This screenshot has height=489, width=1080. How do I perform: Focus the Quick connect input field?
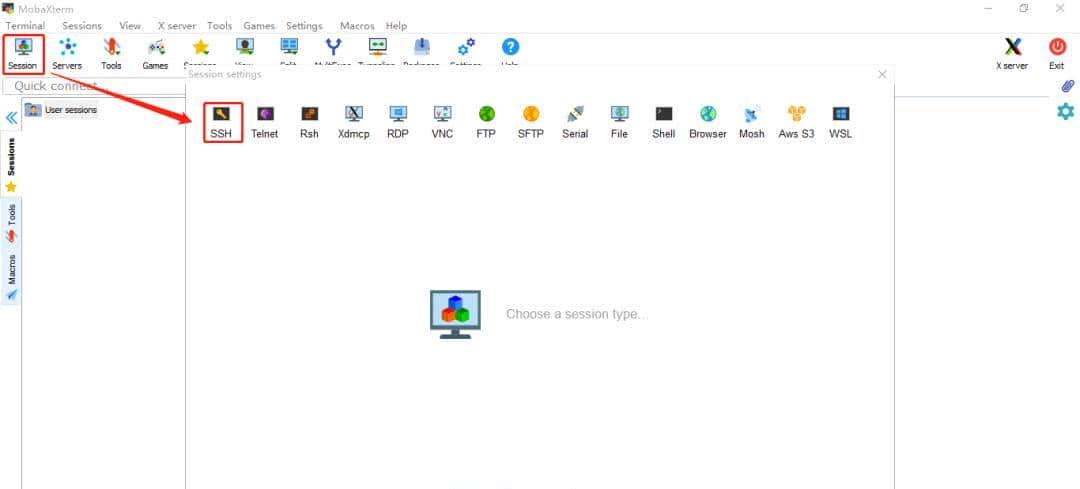coord(94,86)
